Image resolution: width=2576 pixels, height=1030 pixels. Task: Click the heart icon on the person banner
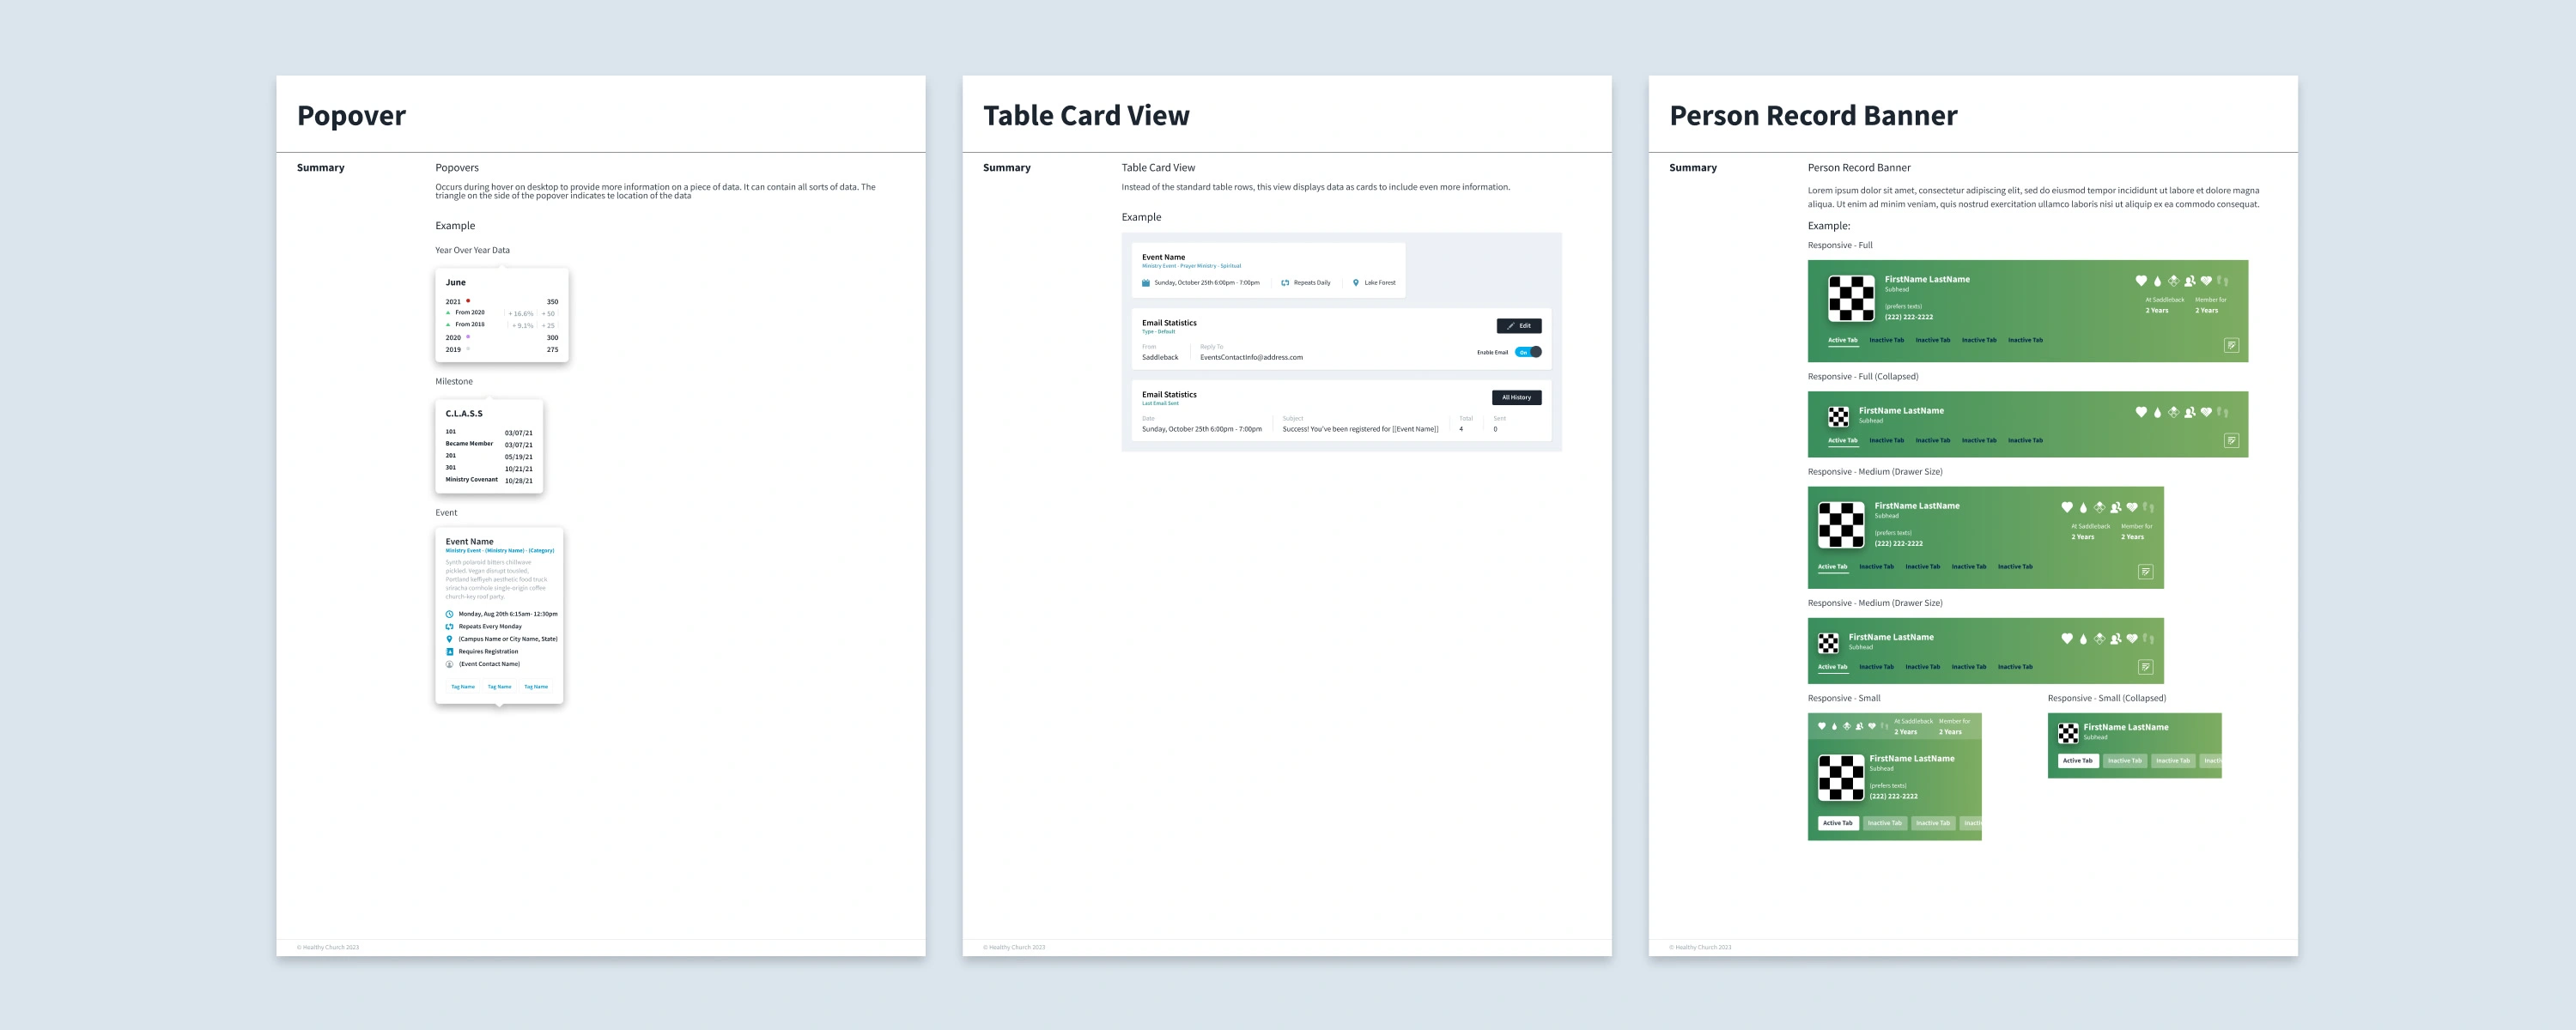coord(2142,281)
